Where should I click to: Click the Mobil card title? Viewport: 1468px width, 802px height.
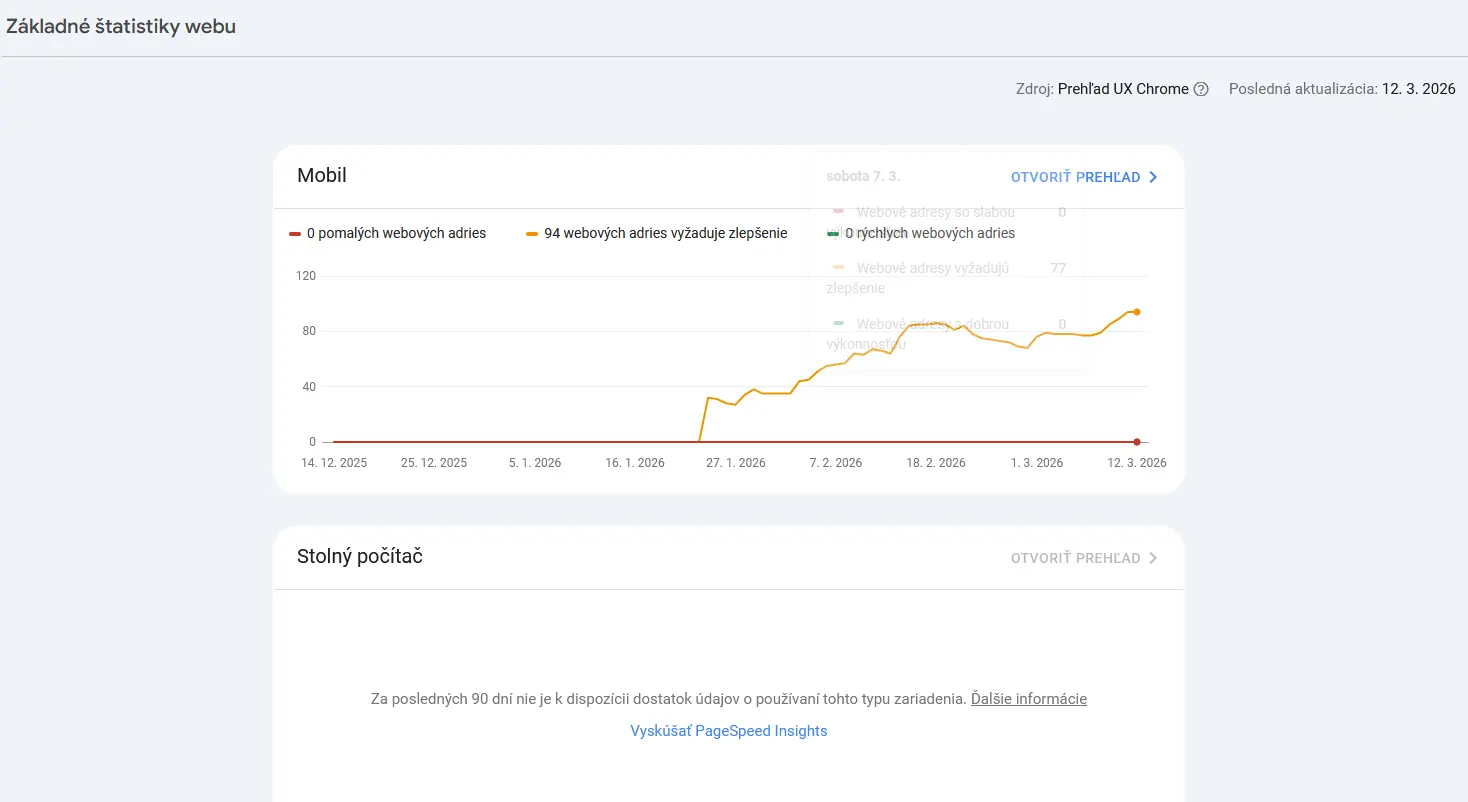[322, 176]
